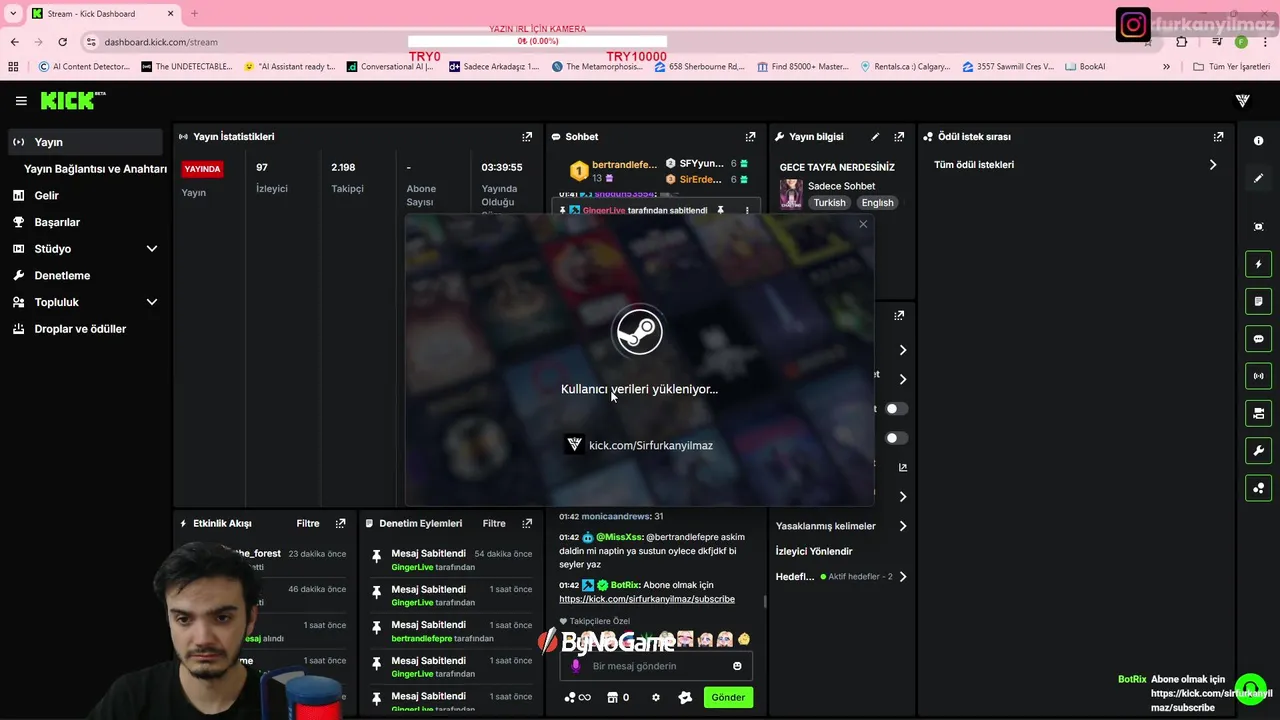Screen dimensions: 1280x720
Task: Click the channel points infinity icon
Action: point(578,697)
